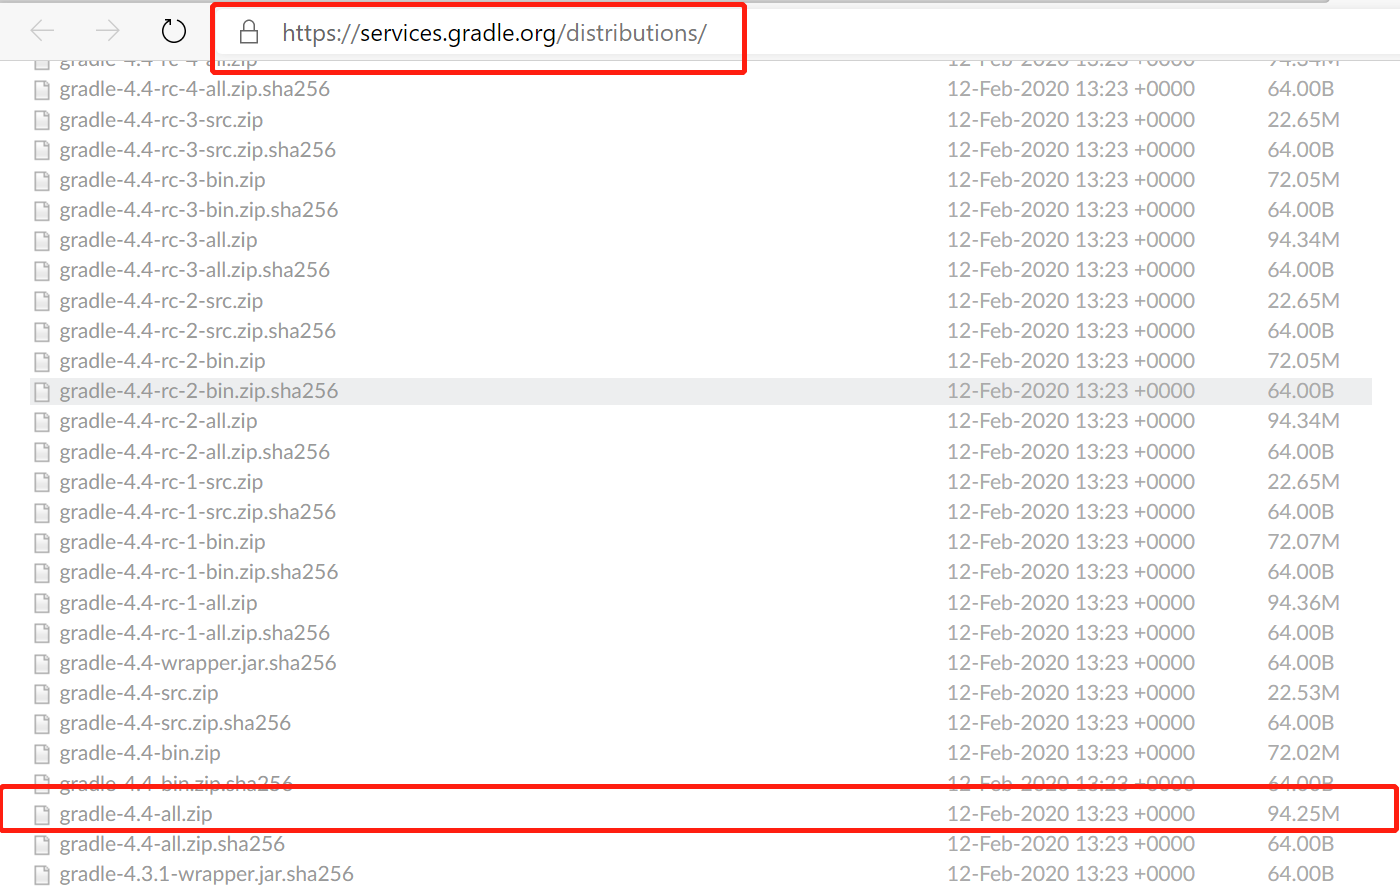Click file icon beside gradle-4.4-bin.zip
The height and width of the screenshot is (891, 1400).
point(41,754)
